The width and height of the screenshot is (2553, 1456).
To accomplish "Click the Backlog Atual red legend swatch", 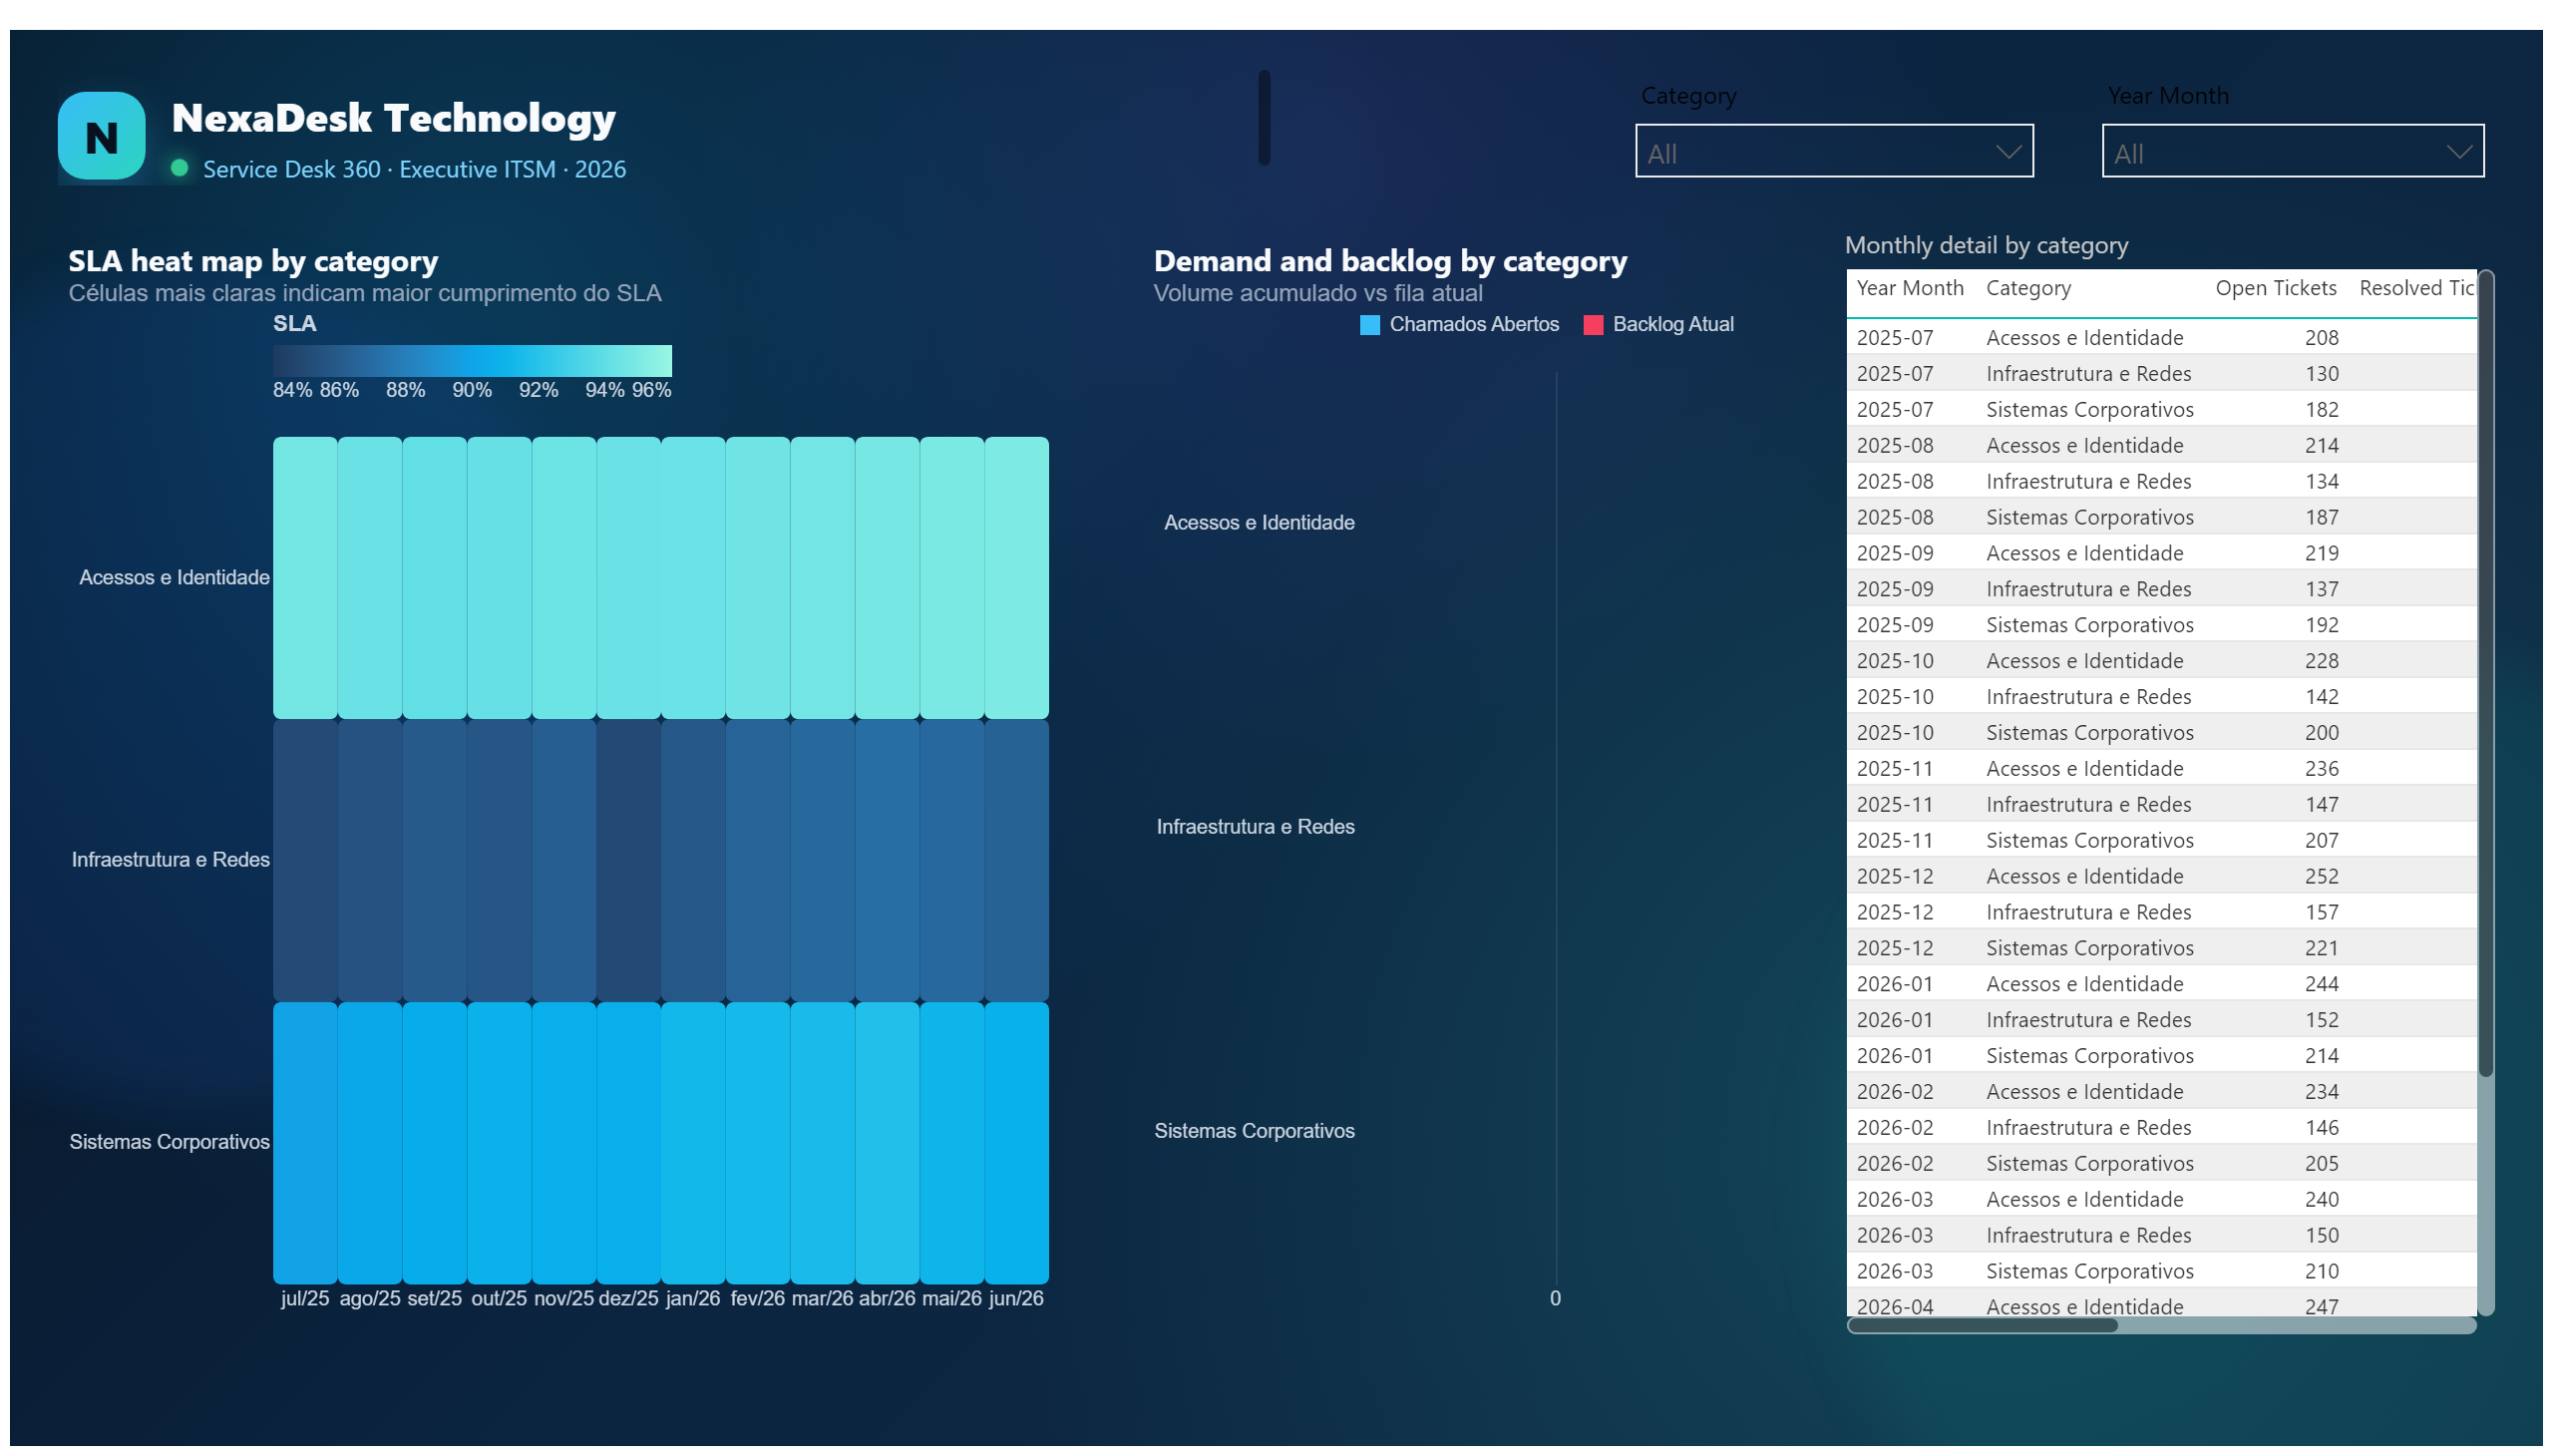I will coord(1593,325).
